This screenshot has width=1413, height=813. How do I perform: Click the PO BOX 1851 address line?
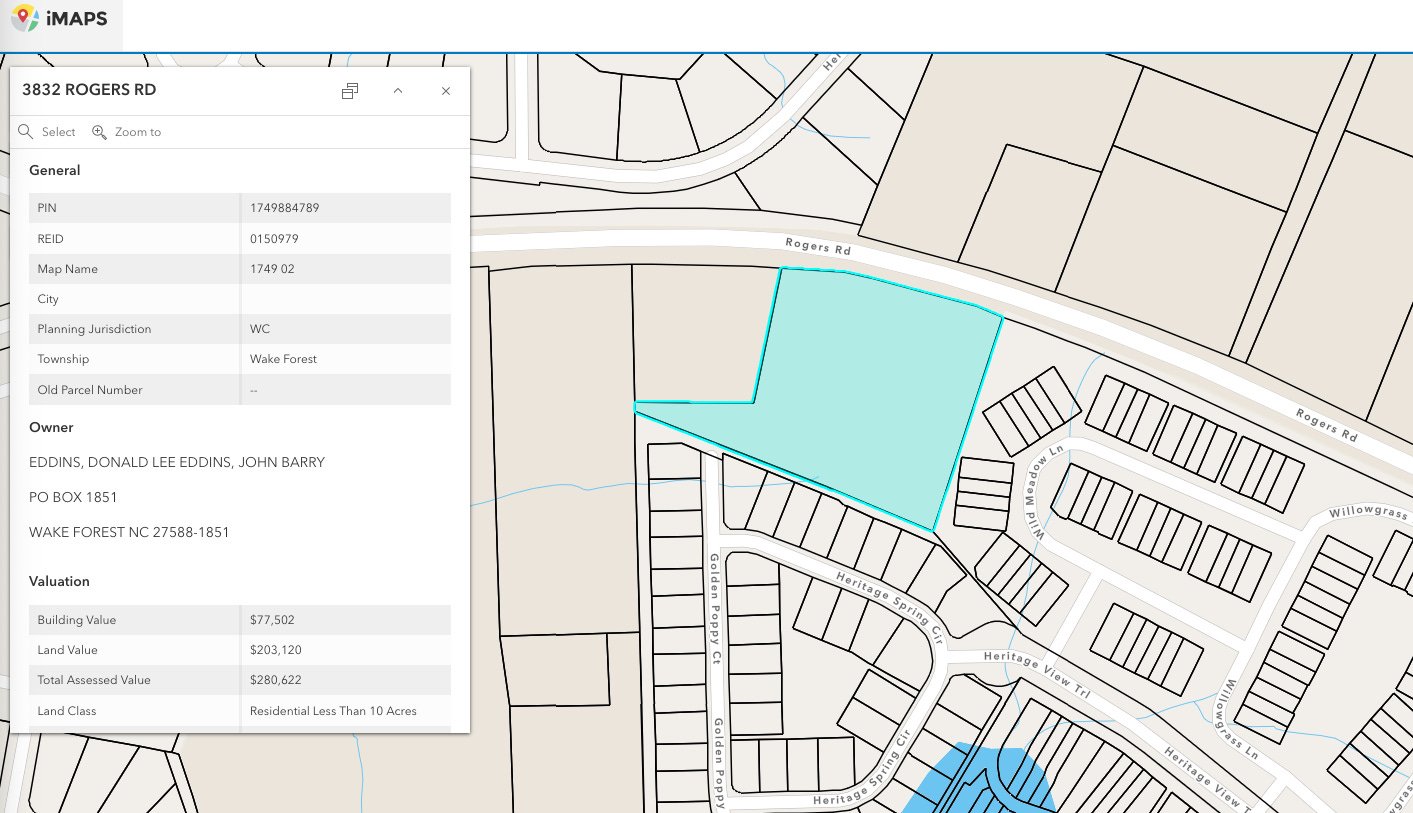(x=73, y=497)
